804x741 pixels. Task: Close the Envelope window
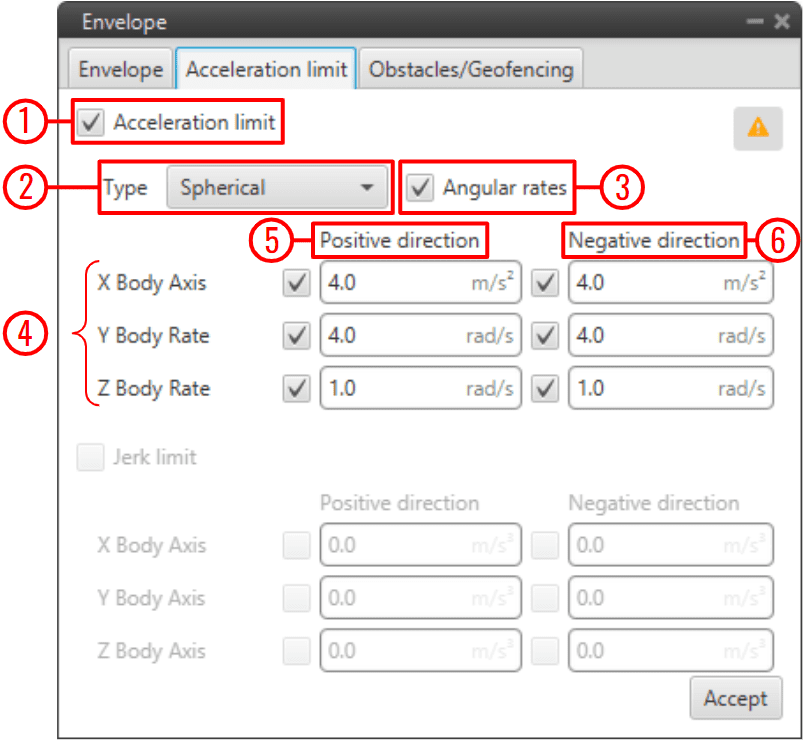(781, 22)
